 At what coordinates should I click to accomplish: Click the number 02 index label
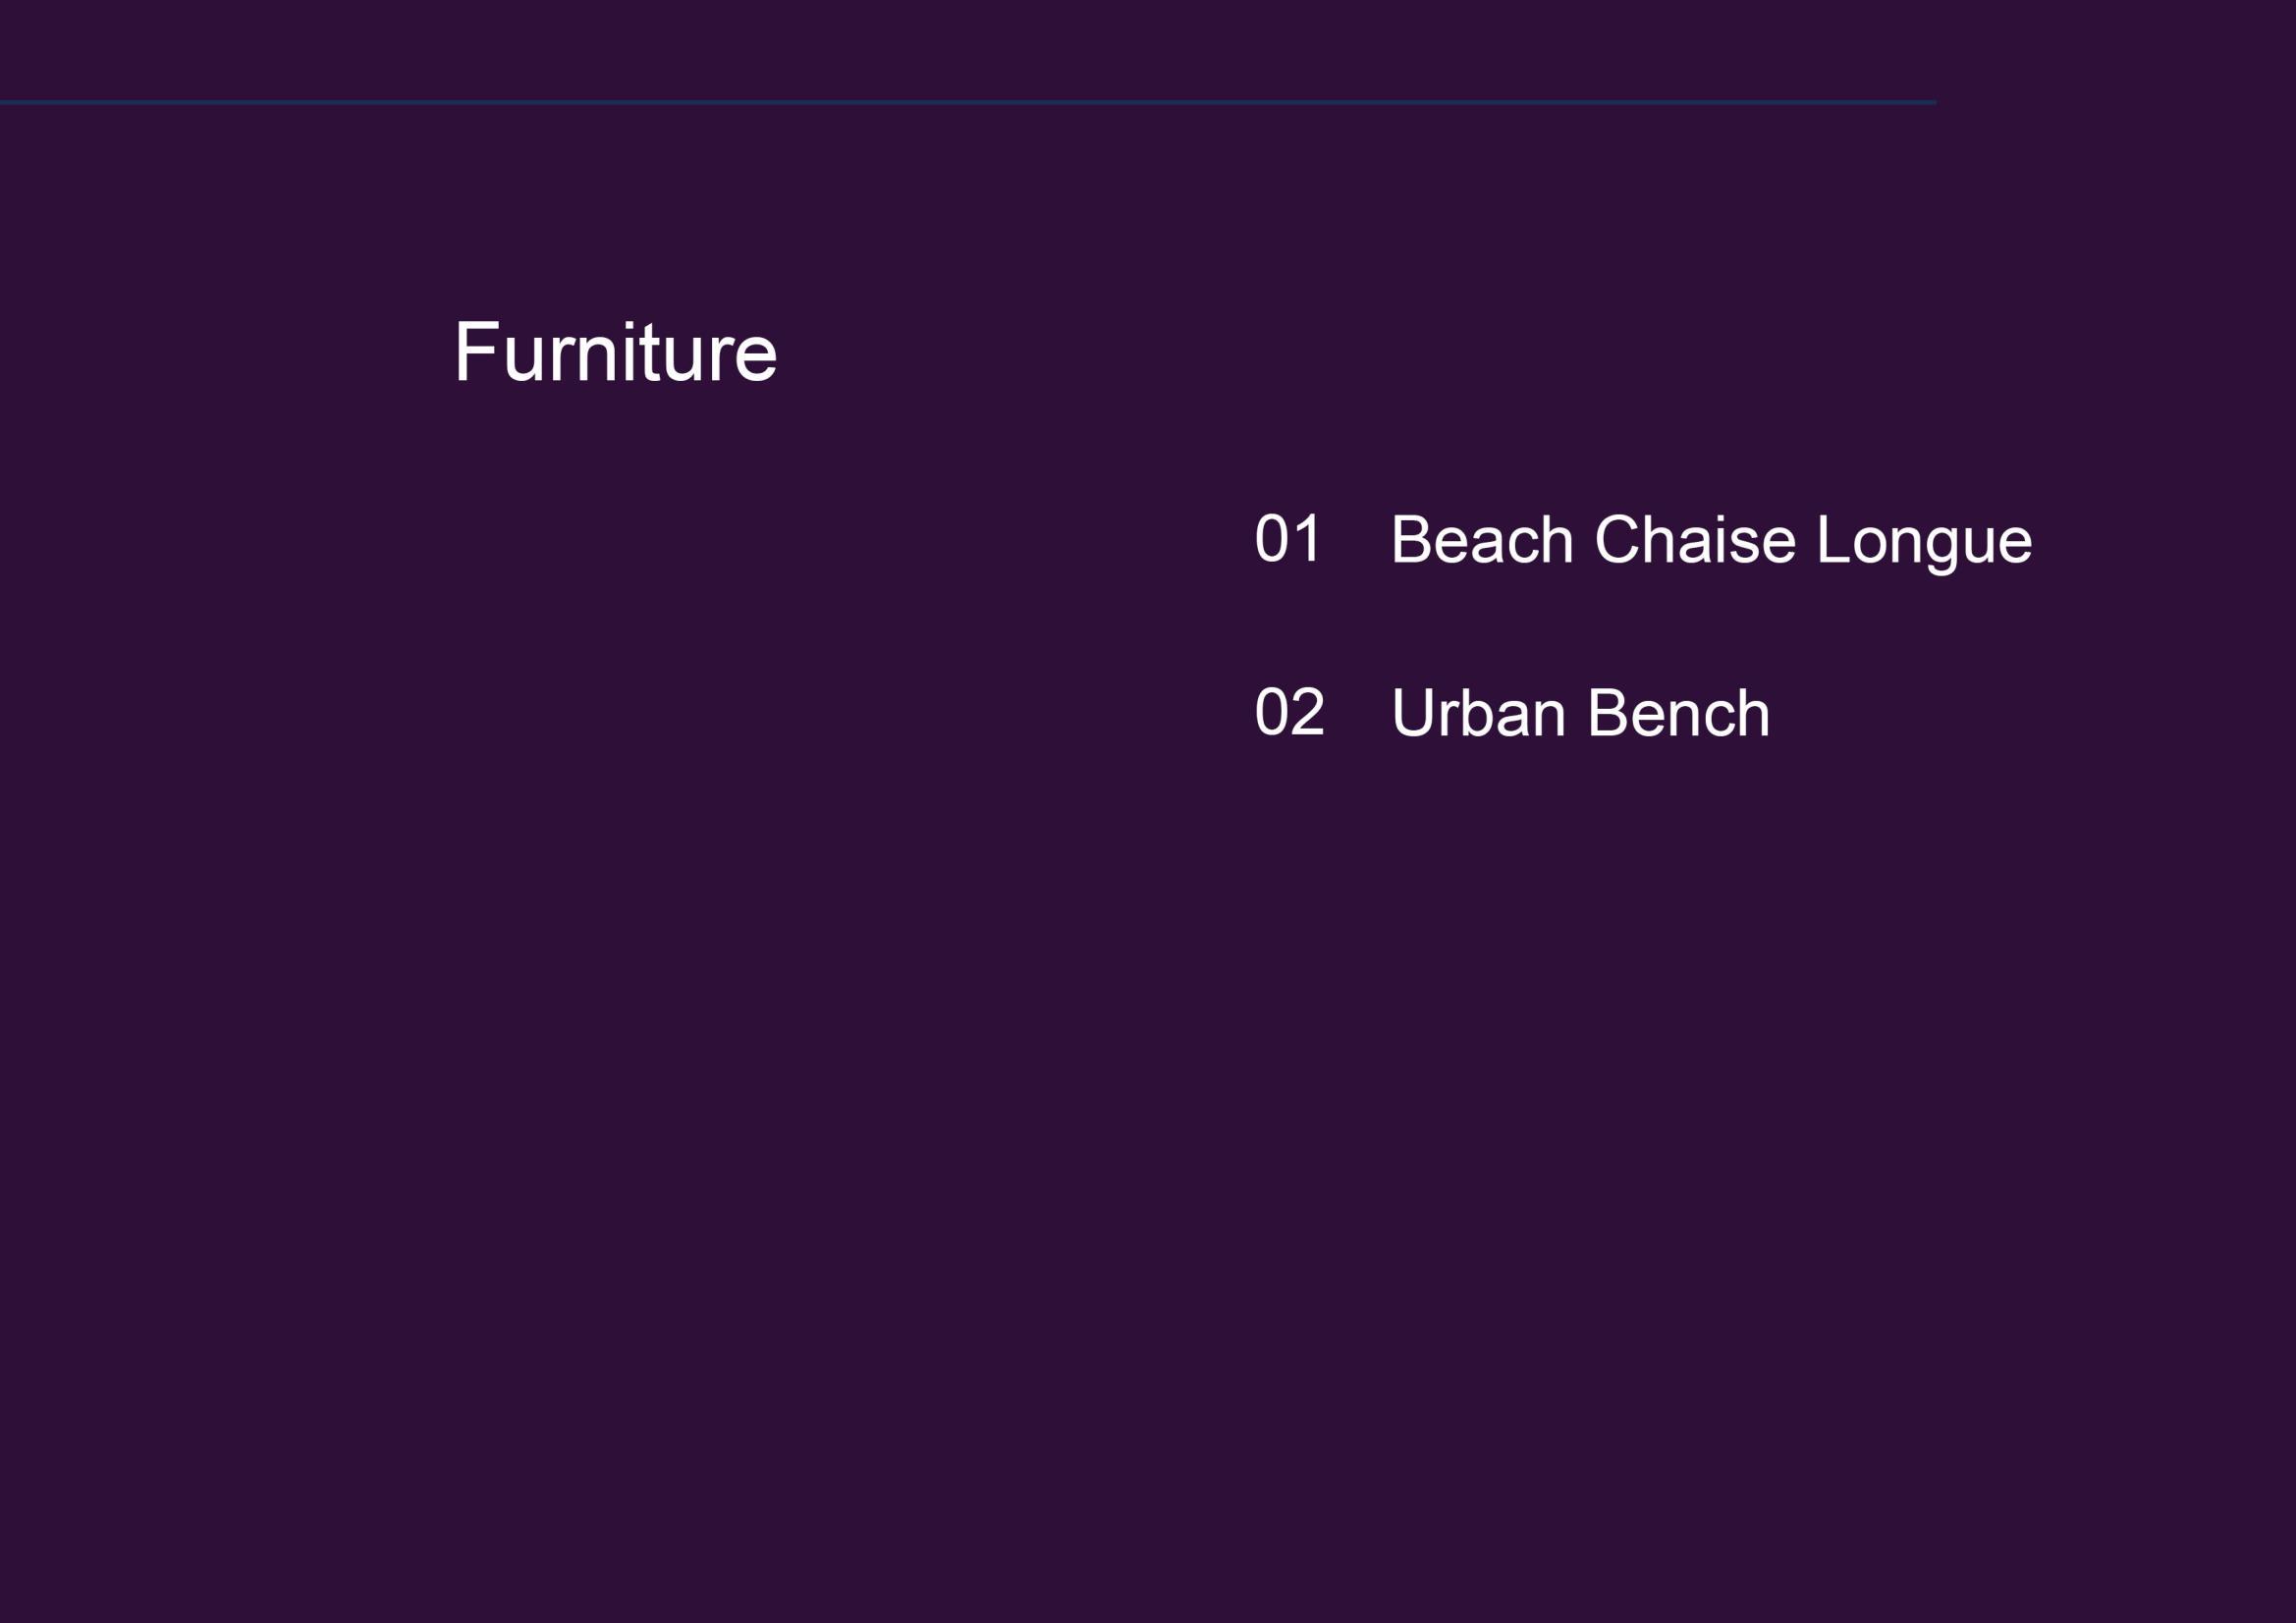click(x=1289, y=712)
